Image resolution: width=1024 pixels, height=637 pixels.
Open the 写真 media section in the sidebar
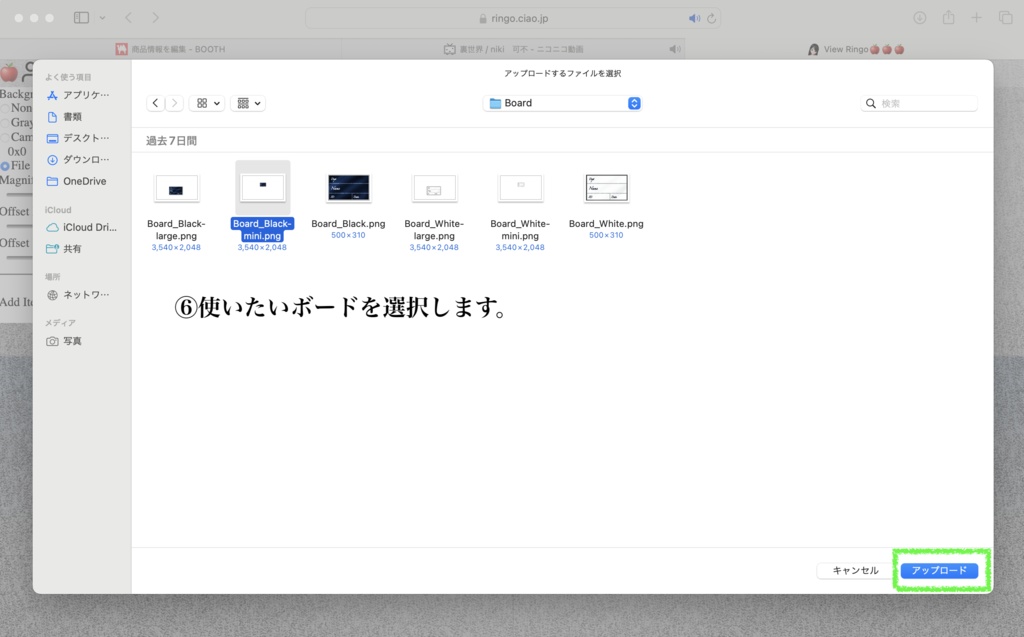point(72,340)
